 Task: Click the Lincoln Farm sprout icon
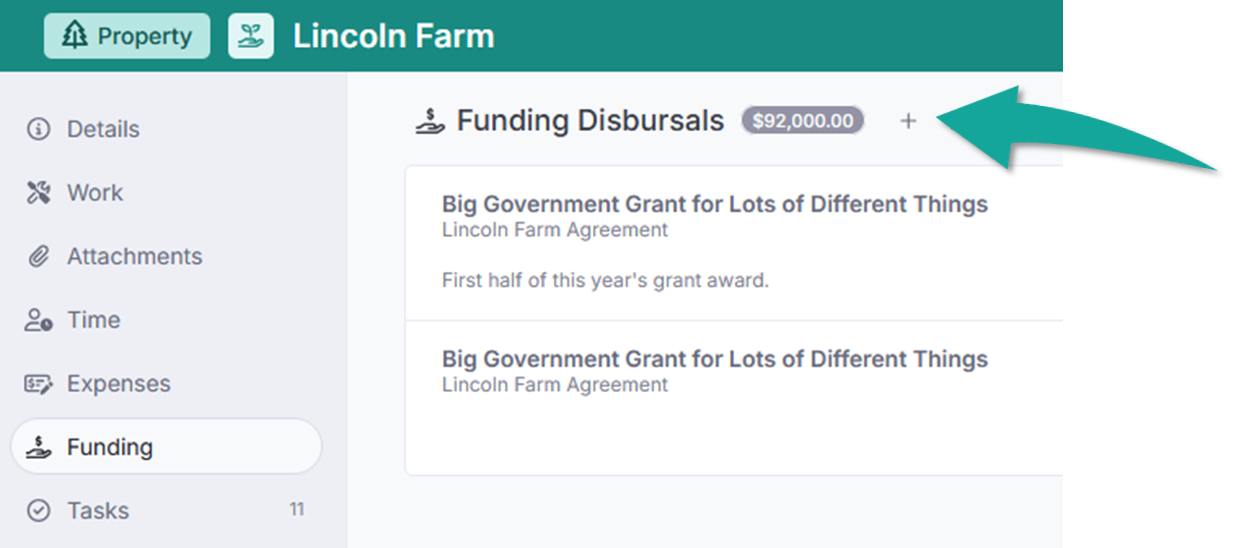[250, 36]
